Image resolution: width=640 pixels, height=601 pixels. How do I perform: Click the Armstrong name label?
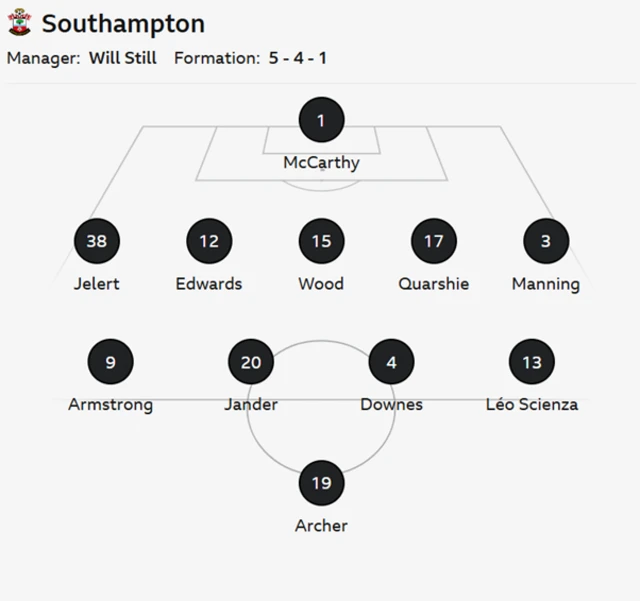[x=111, y=404]
